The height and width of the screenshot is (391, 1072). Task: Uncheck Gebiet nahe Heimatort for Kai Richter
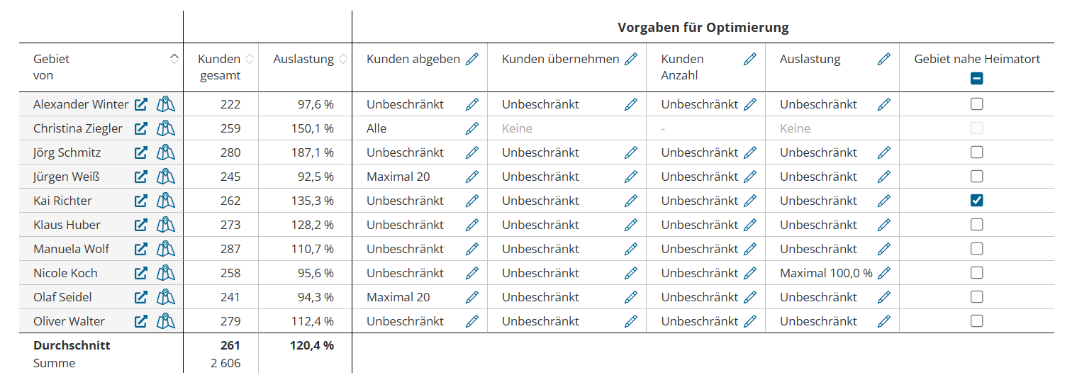[x=977, y=200]
